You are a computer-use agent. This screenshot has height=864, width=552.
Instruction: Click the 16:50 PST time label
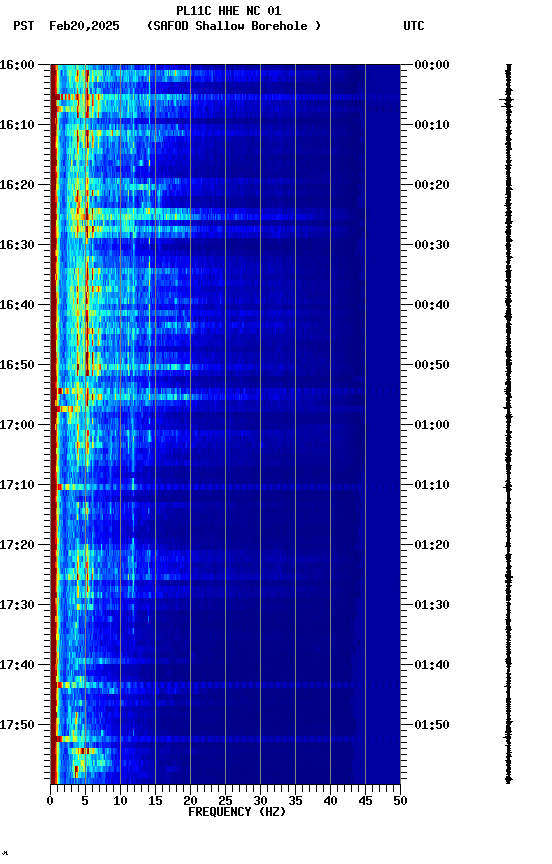[17, 365]
